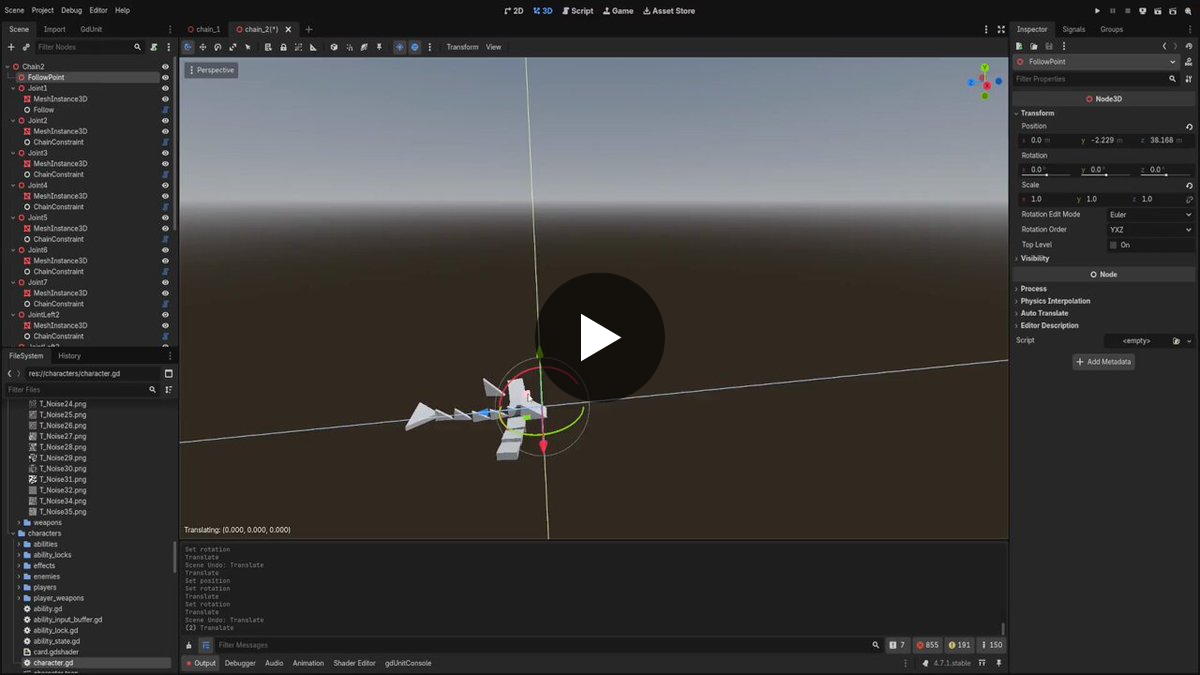Open the Debug menu
The width and height of the screenshot is (1200, 675).
point(72,10)
